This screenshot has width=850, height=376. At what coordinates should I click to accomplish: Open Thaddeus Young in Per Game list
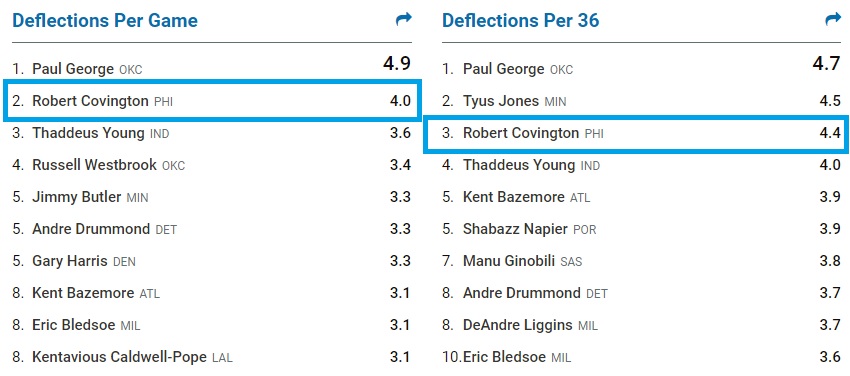(x=88, y=133)
